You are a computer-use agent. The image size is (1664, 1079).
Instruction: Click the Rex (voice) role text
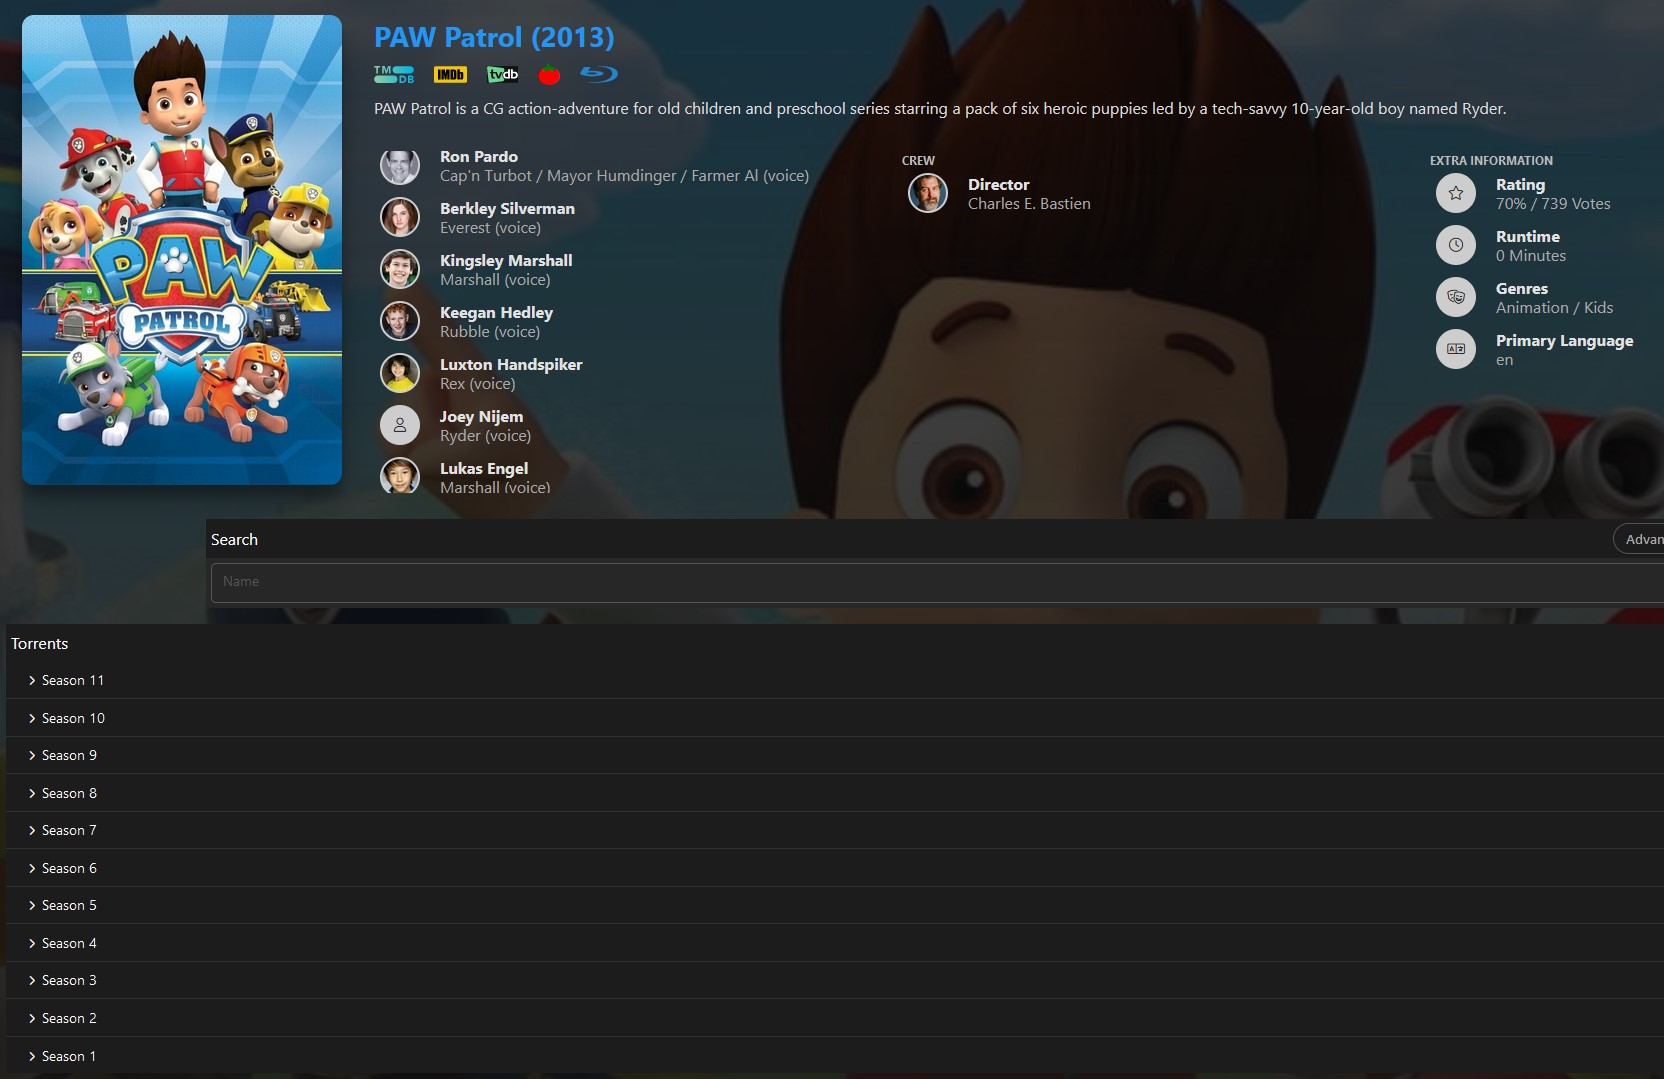coord(478,384)
